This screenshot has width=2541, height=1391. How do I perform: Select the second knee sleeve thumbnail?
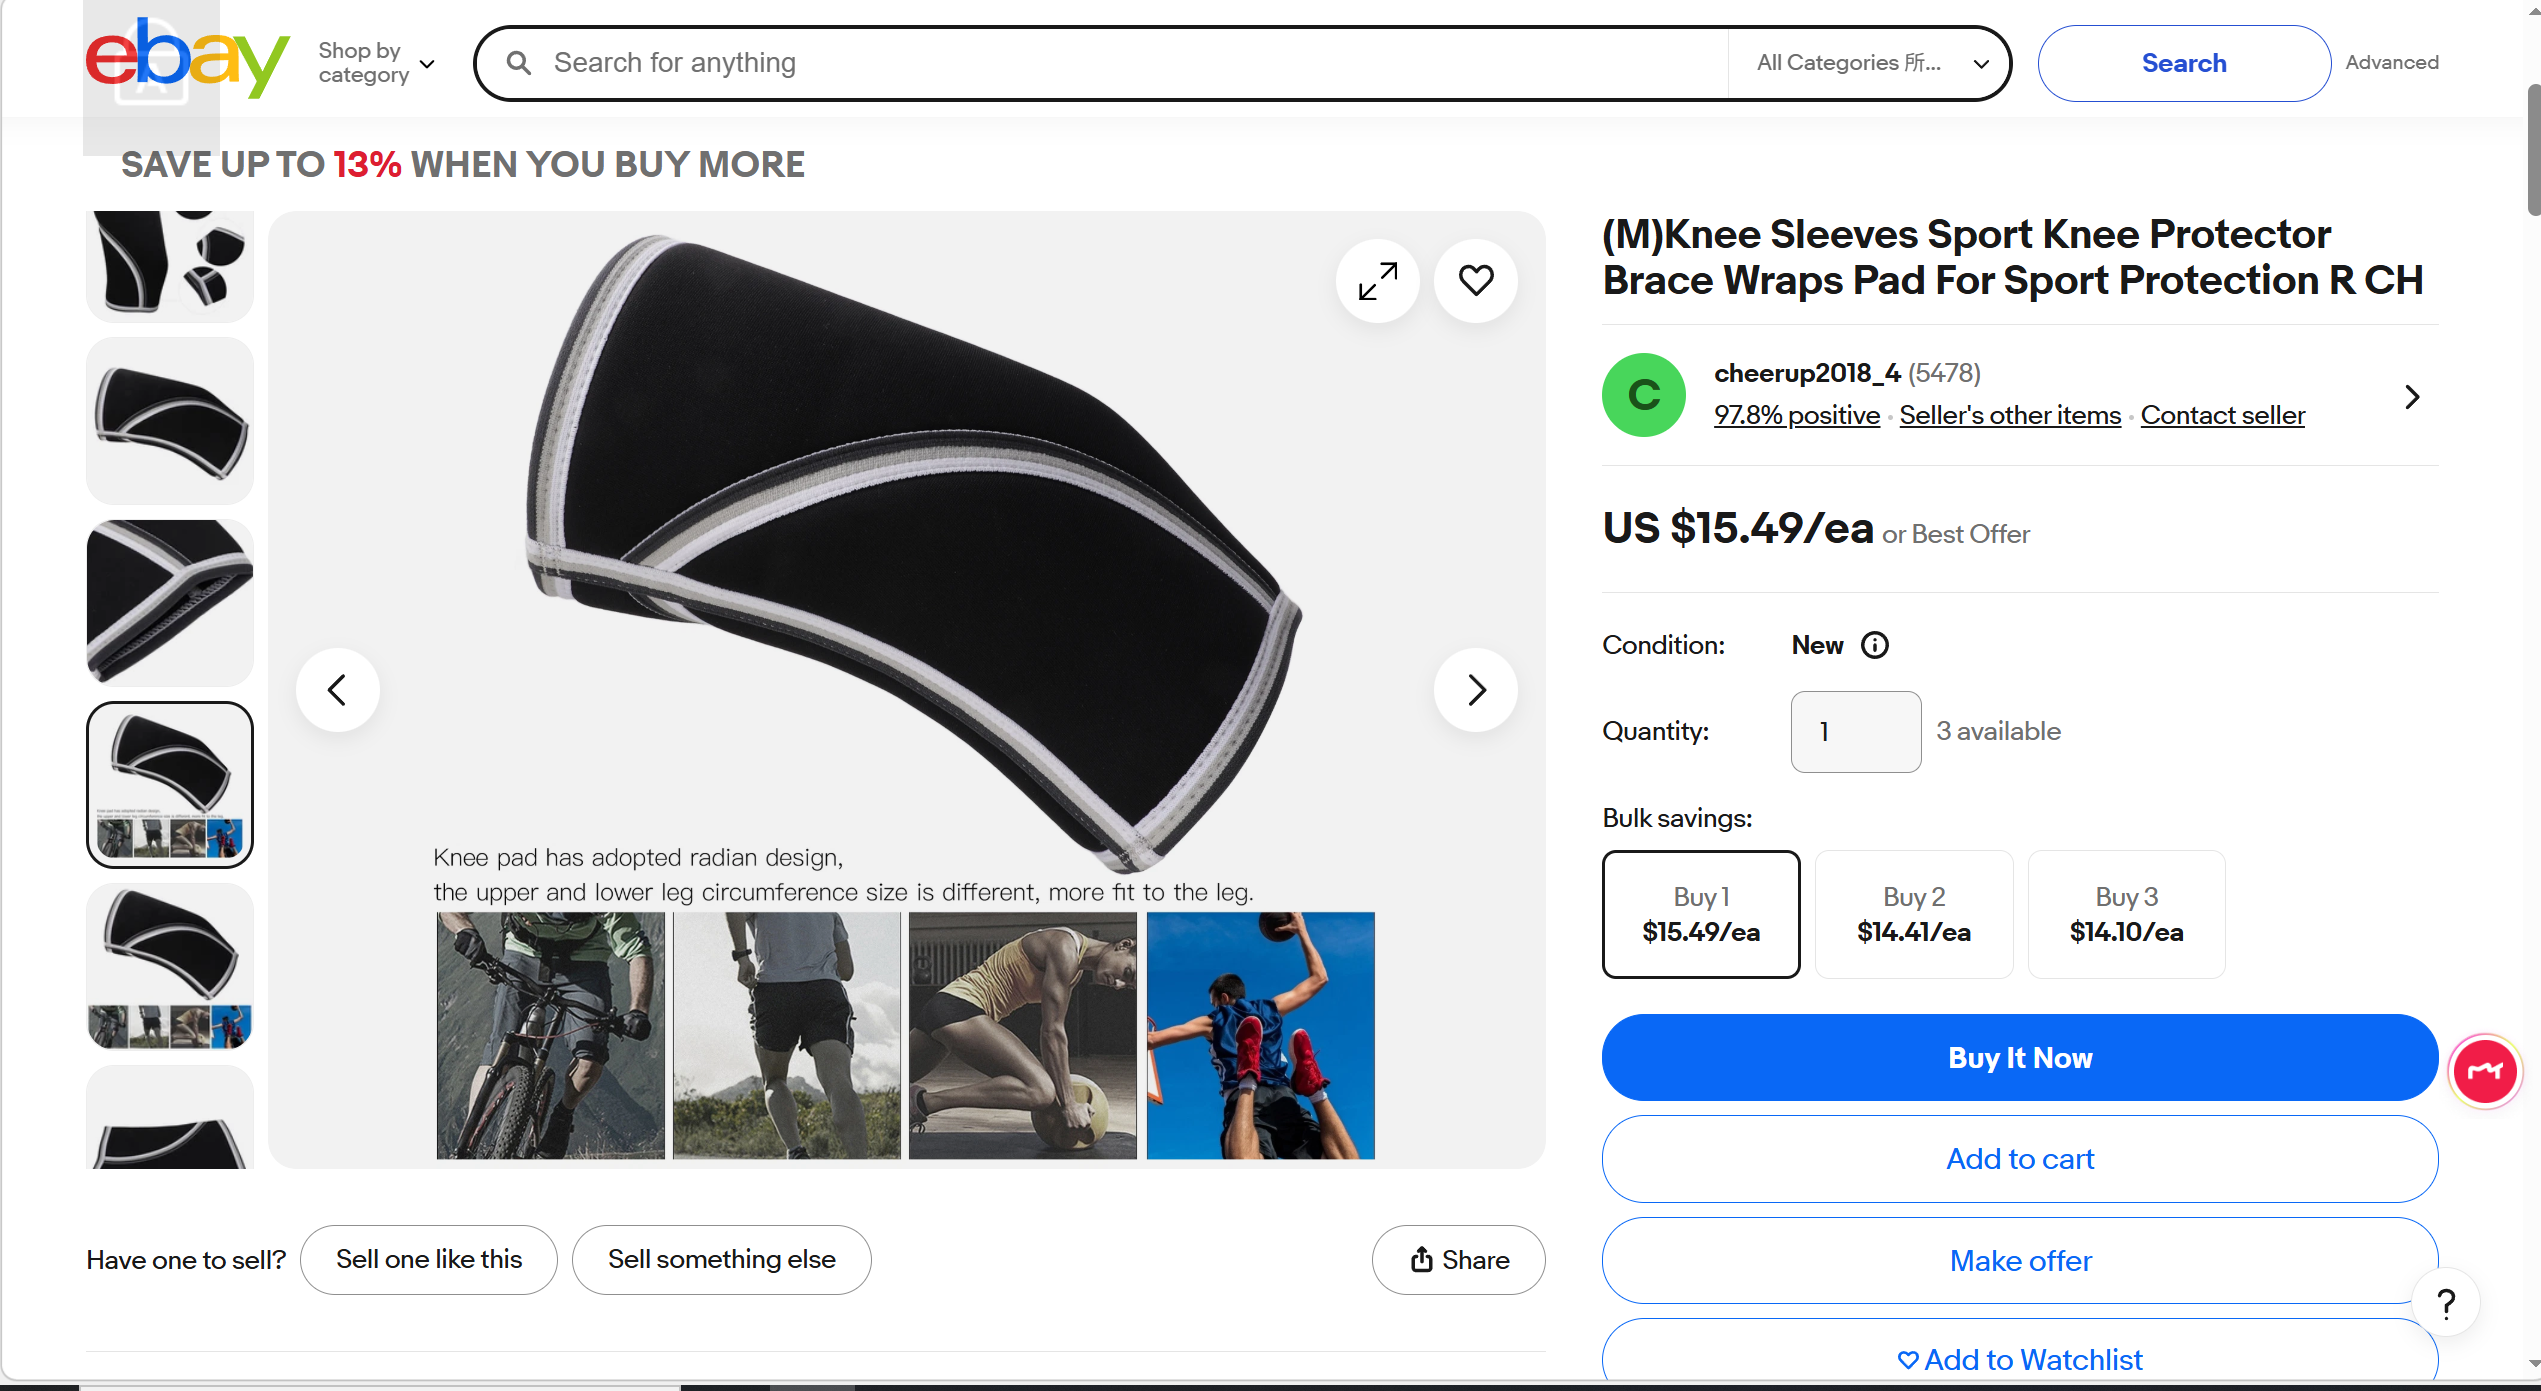(x=170, y=421)
